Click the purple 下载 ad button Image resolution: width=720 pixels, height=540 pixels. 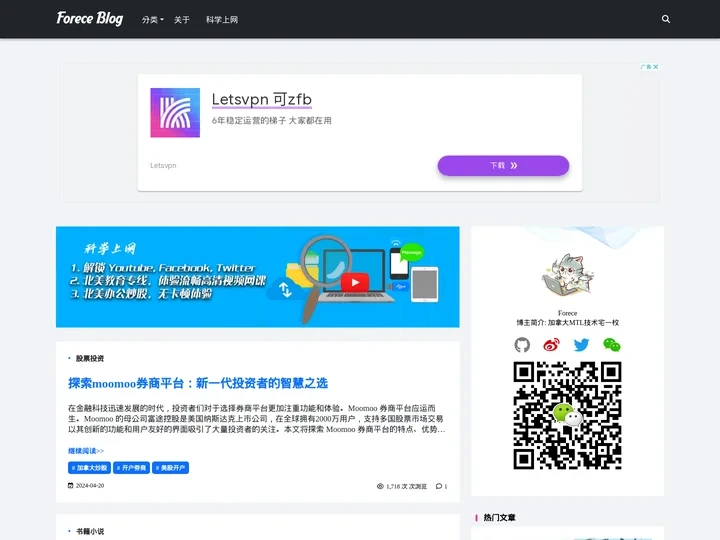point(503,165)
